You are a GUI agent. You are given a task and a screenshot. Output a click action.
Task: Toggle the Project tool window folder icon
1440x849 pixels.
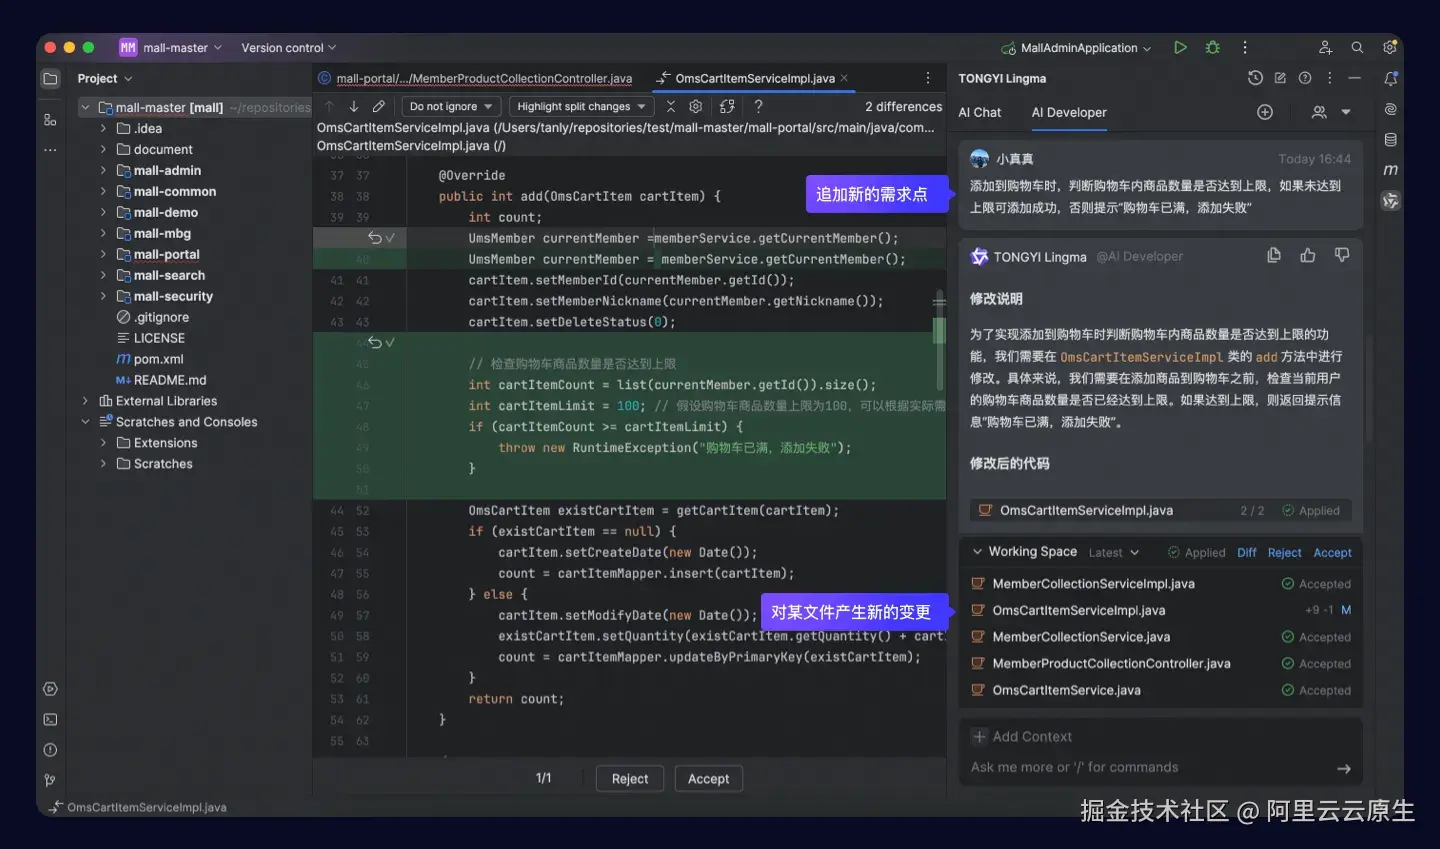click(x=50, y=79)
